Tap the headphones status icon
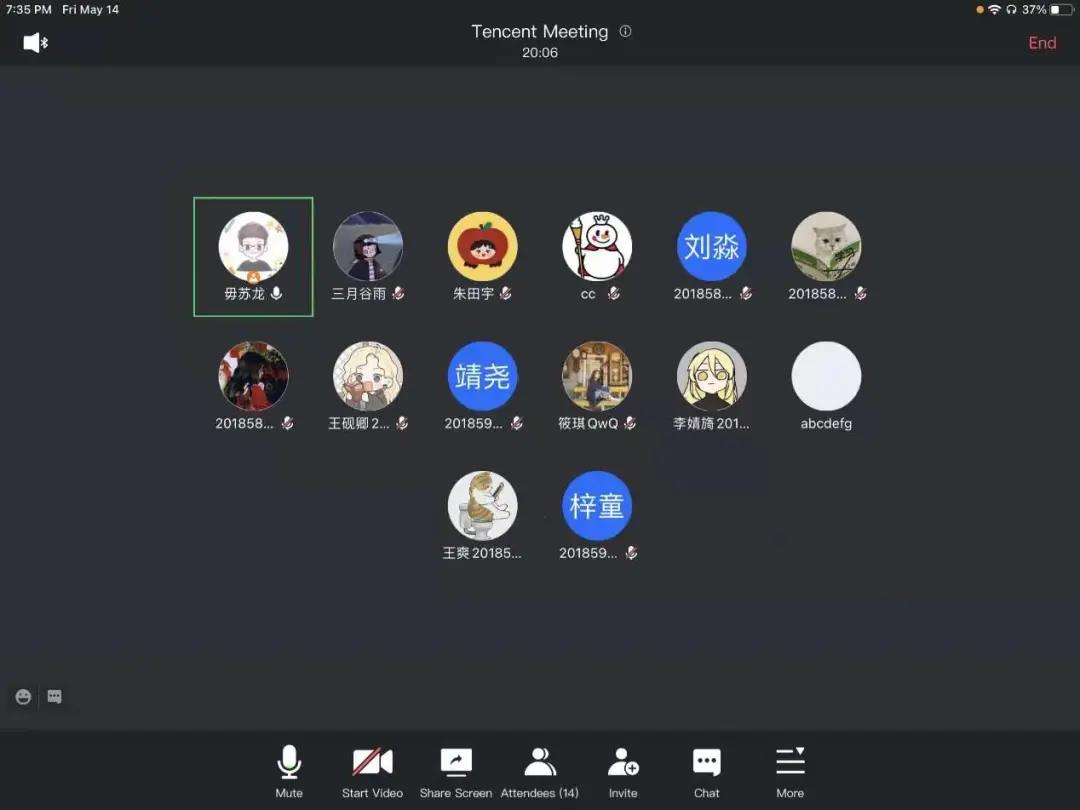The height and width of the screenshot is (810, 1080). click(1011, 10)
